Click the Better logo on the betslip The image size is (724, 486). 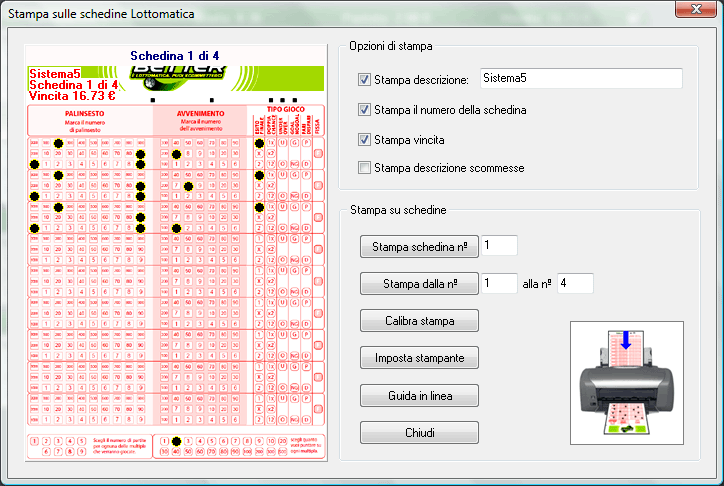pyautogui.click(x=189, y=70)
